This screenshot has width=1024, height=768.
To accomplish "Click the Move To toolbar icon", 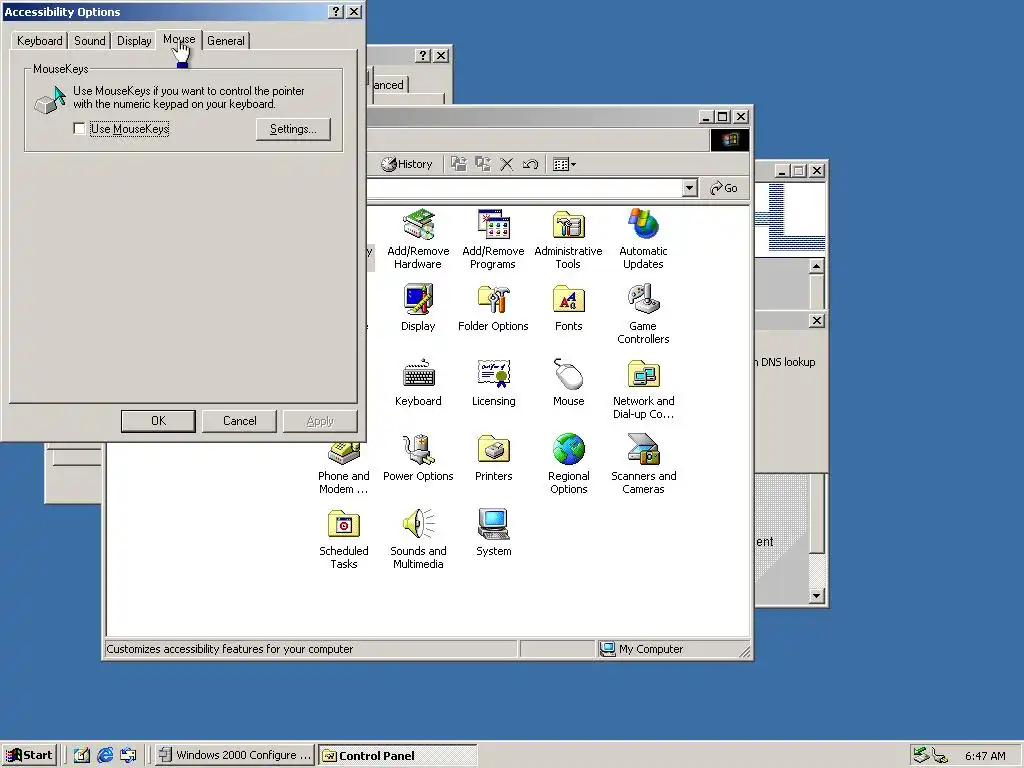I will pos(459,164).
